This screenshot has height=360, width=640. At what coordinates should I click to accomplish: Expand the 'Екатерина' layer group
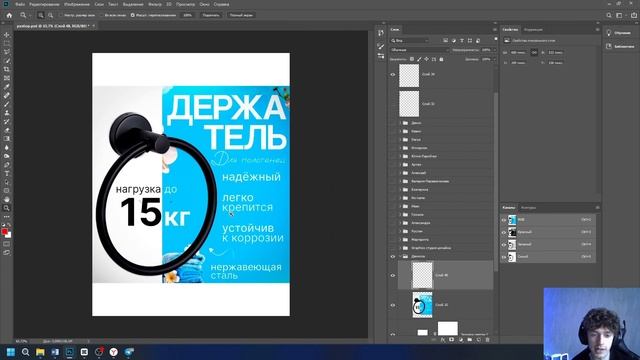coord(400,189)
